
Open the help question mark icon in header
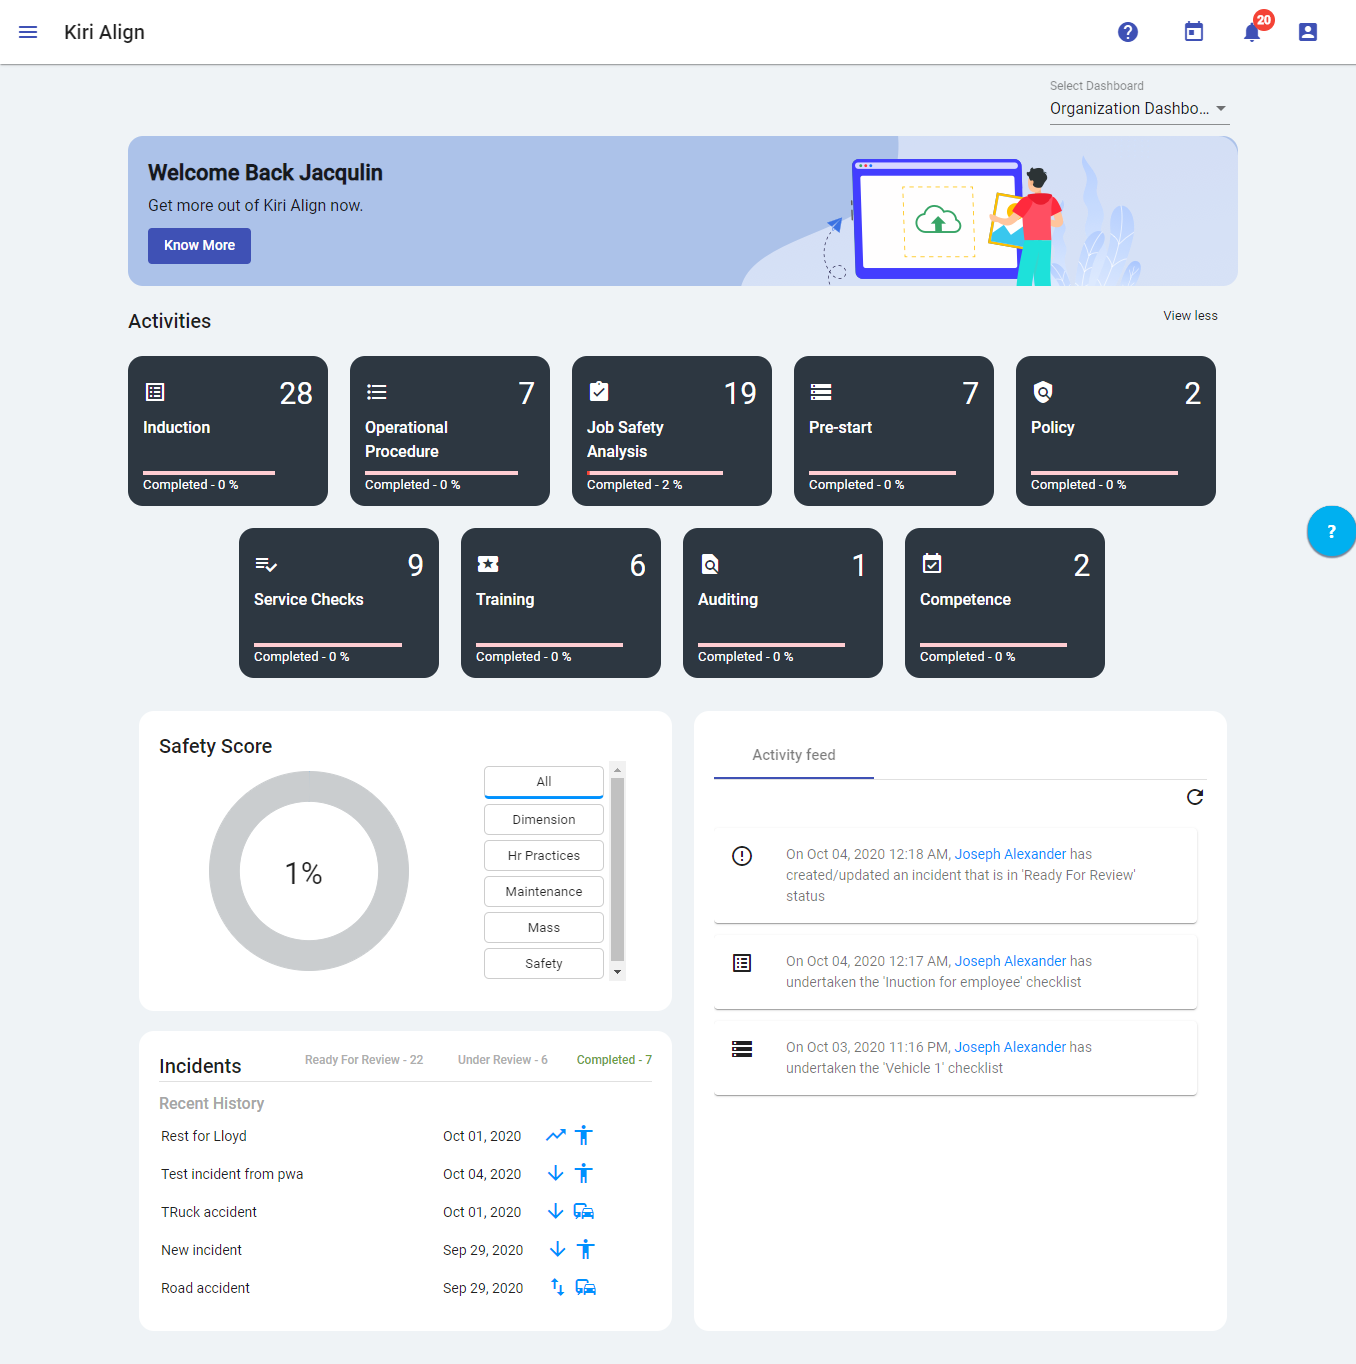pyautogui.click(x=1128, y=32)
